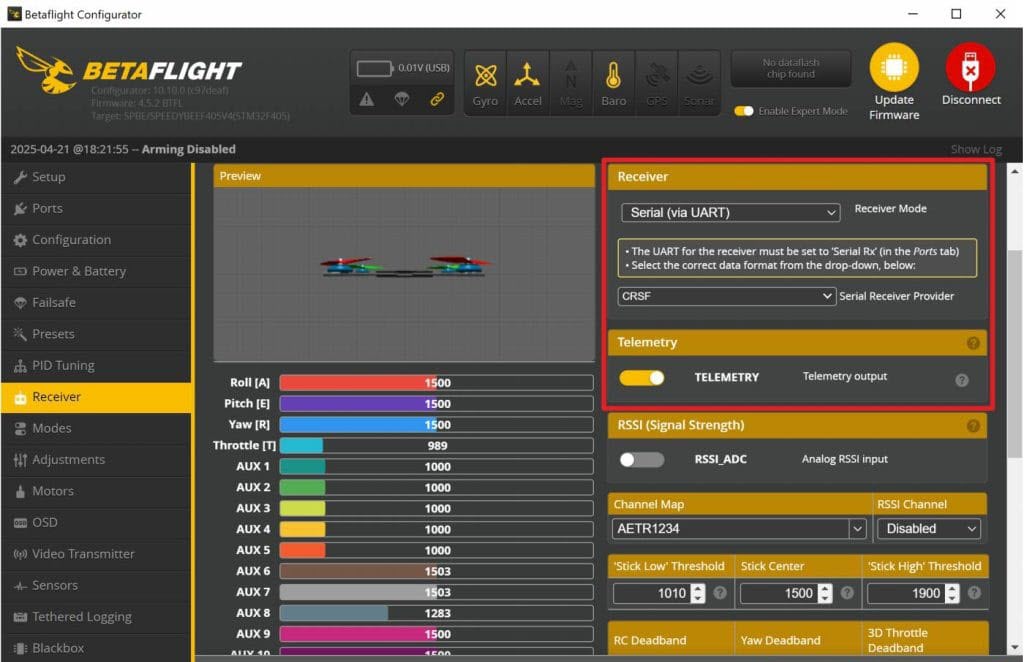The height and width of the screenshot is (662, 1026).
Task: Open the Motors tab
Action: [x=96, y=491]
